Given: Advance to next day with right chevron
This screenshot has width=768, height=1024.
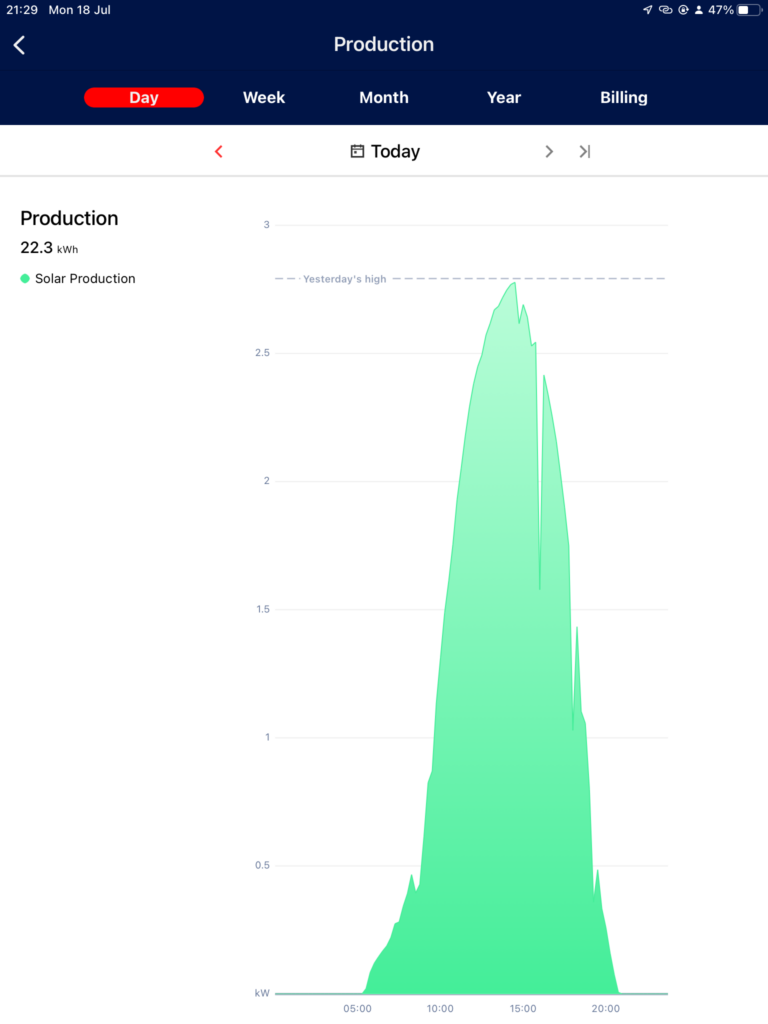Looking at the screenshot, I should [x=549, y=152].
